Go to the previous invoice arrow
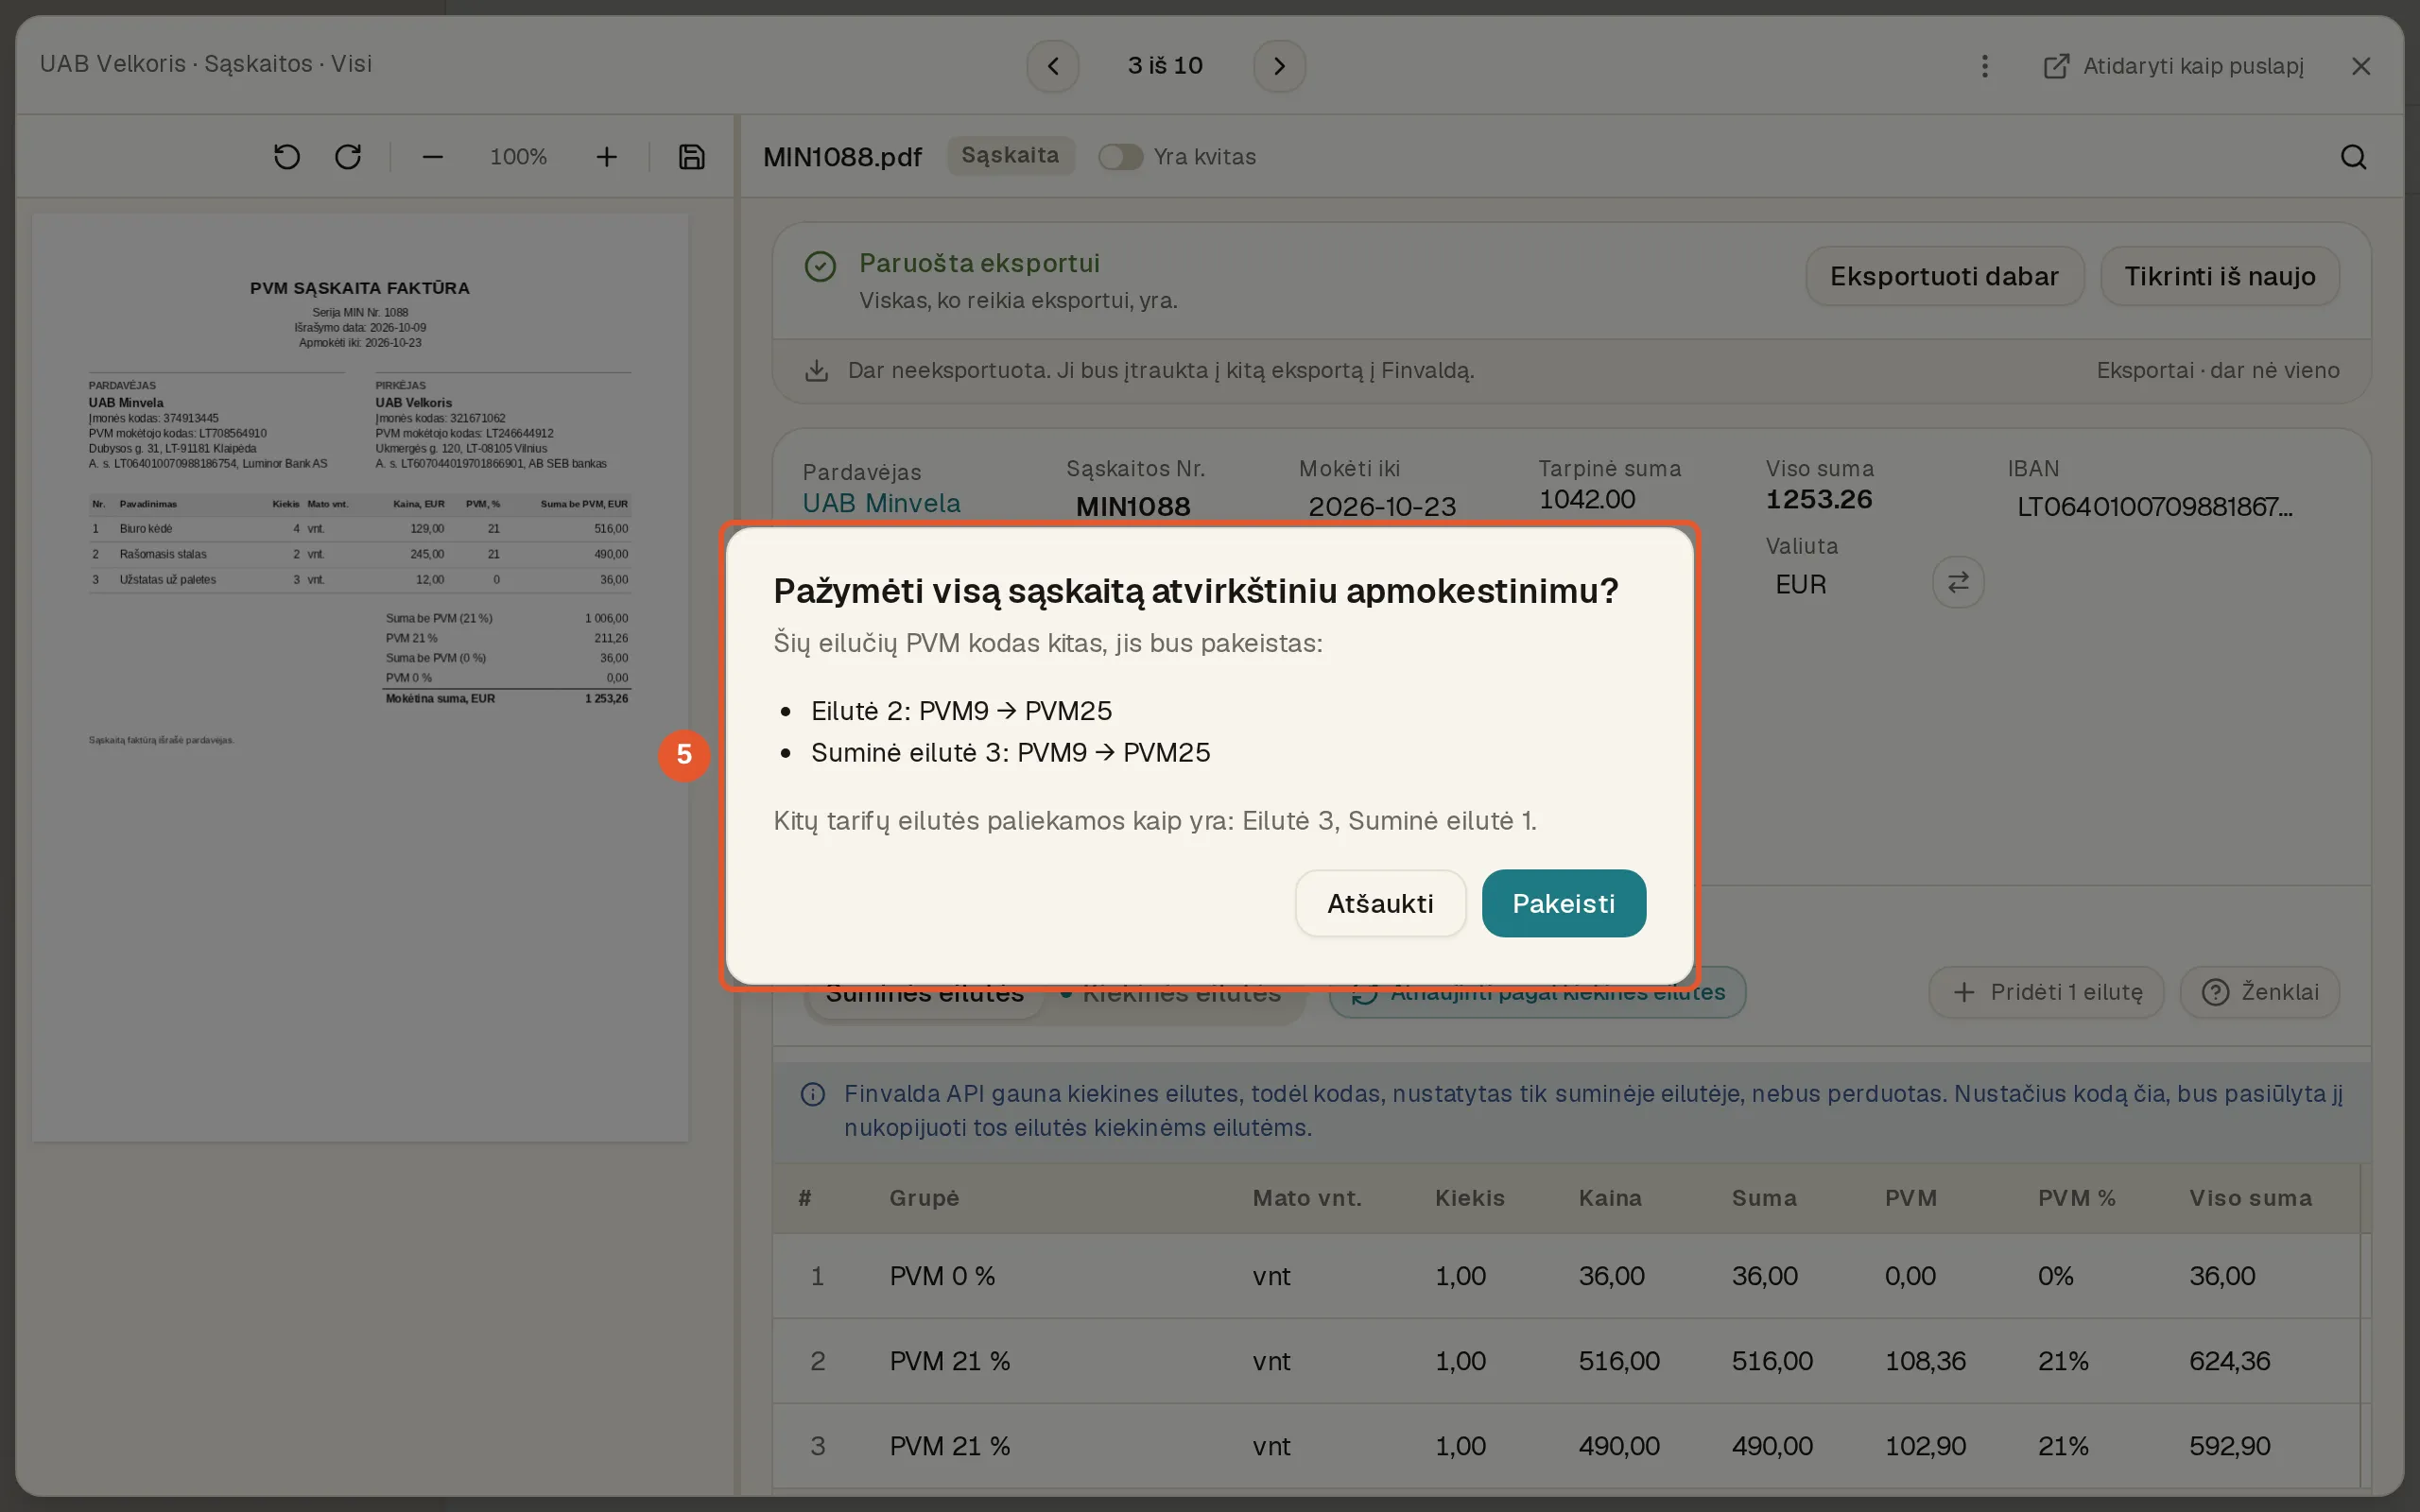Viewport: 2420px width, 1512px height. pyautogui.click(x=1052, y=66)
